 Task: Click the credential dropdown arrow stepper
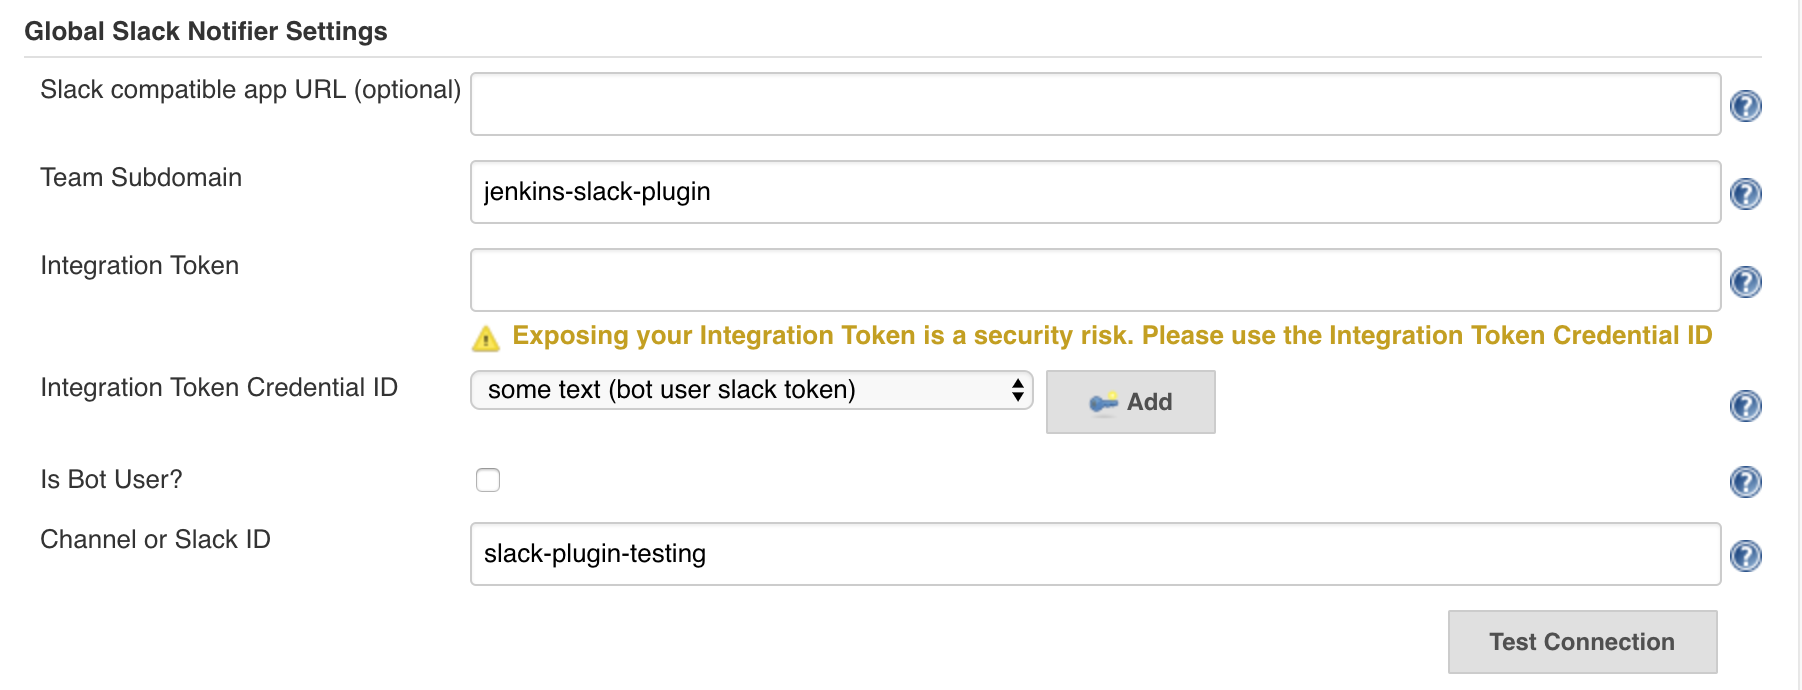(x=1017, y=390)
